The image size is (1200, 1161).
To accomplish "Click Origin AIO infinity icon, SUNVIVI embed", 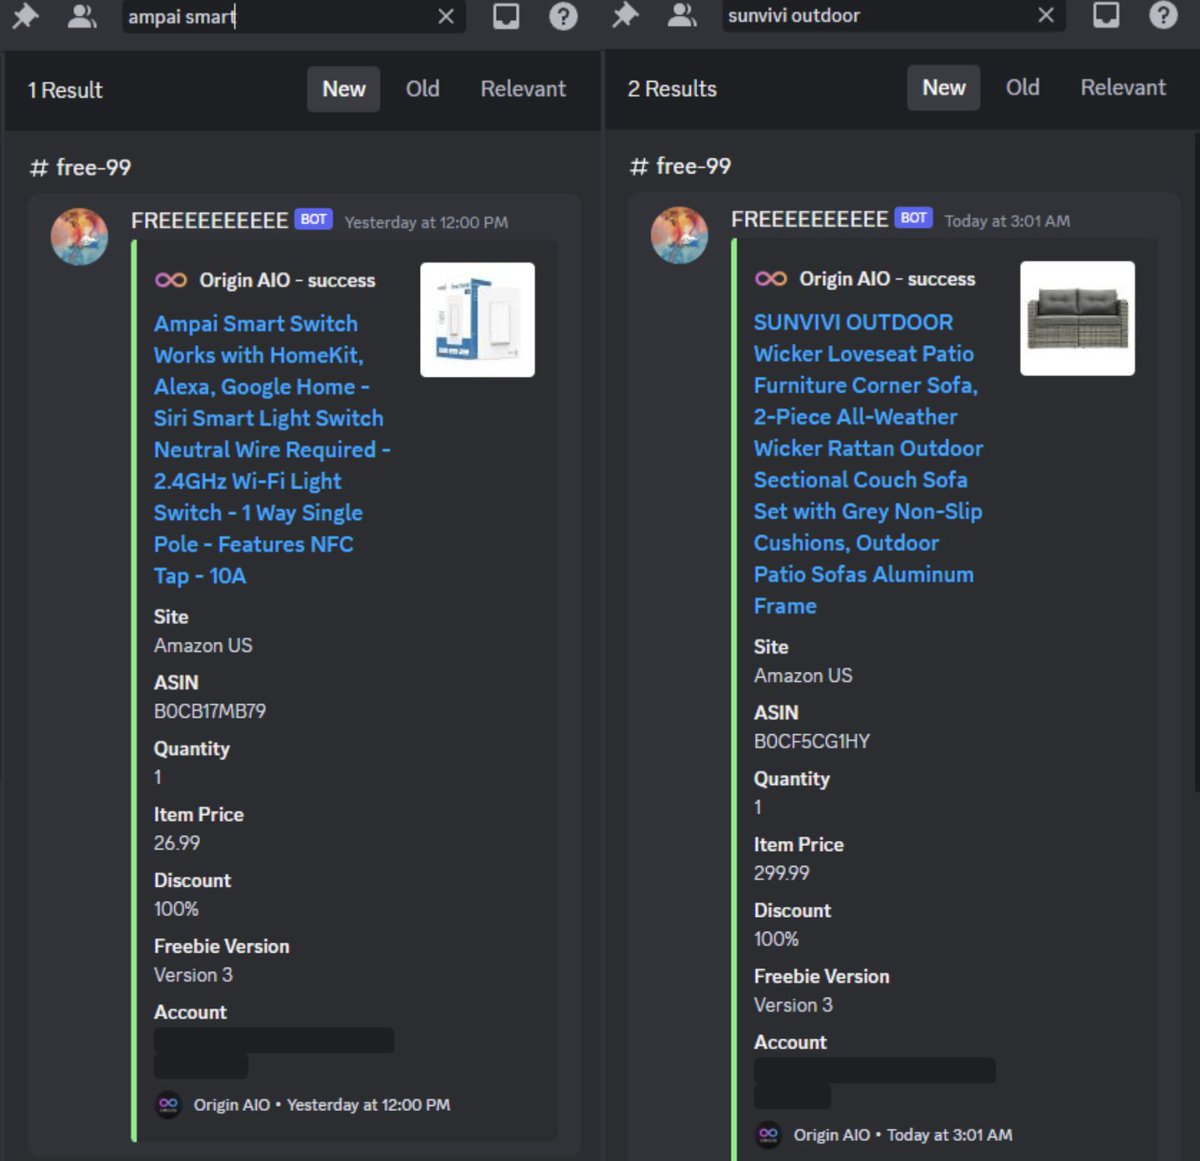I will pyautogui.click(x=771, y=278).
